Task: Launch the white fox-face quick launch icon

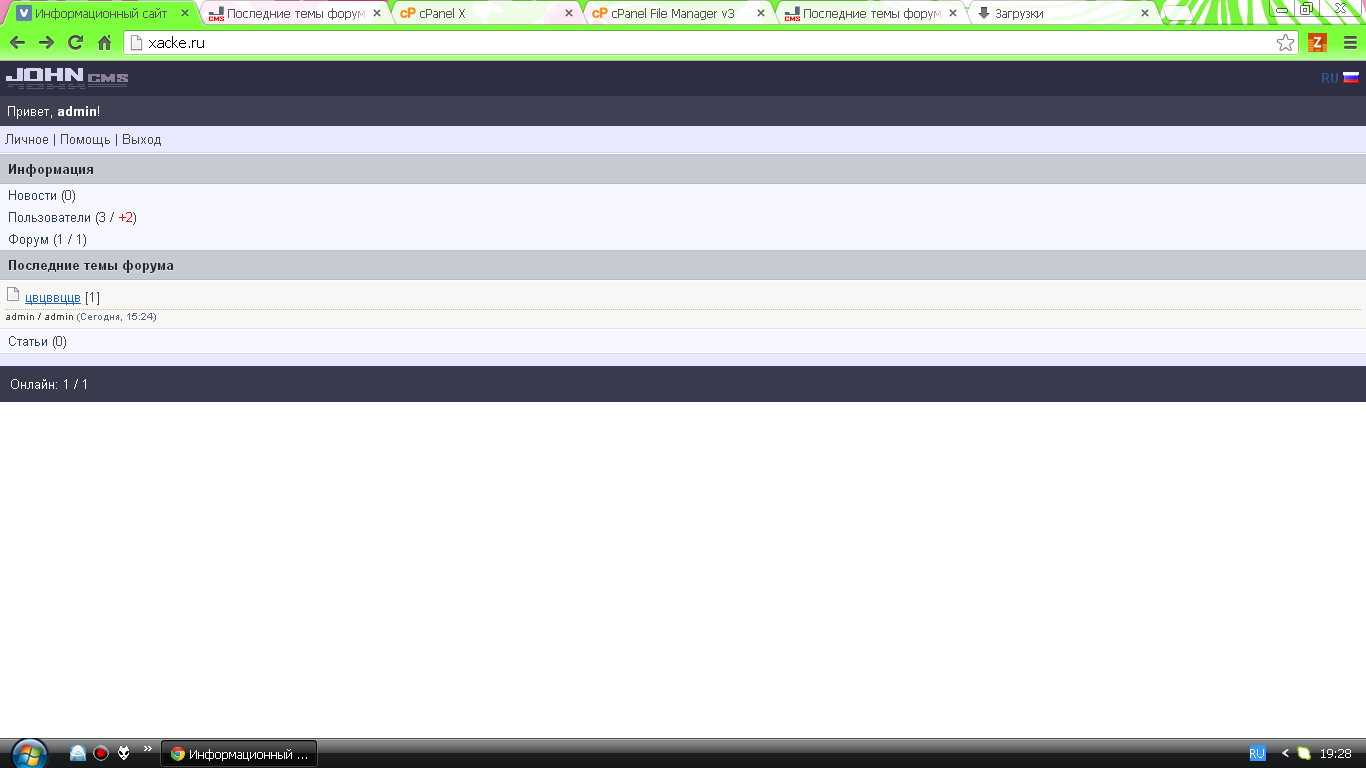Action: (124, 753)
